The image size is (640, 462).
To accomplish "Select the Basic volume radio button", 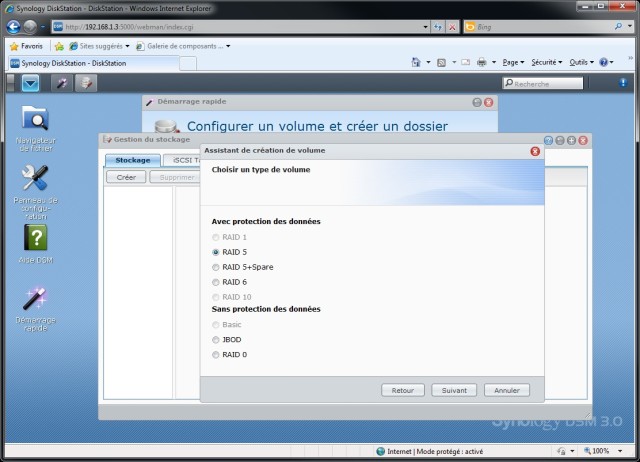I will pos(216,325).
